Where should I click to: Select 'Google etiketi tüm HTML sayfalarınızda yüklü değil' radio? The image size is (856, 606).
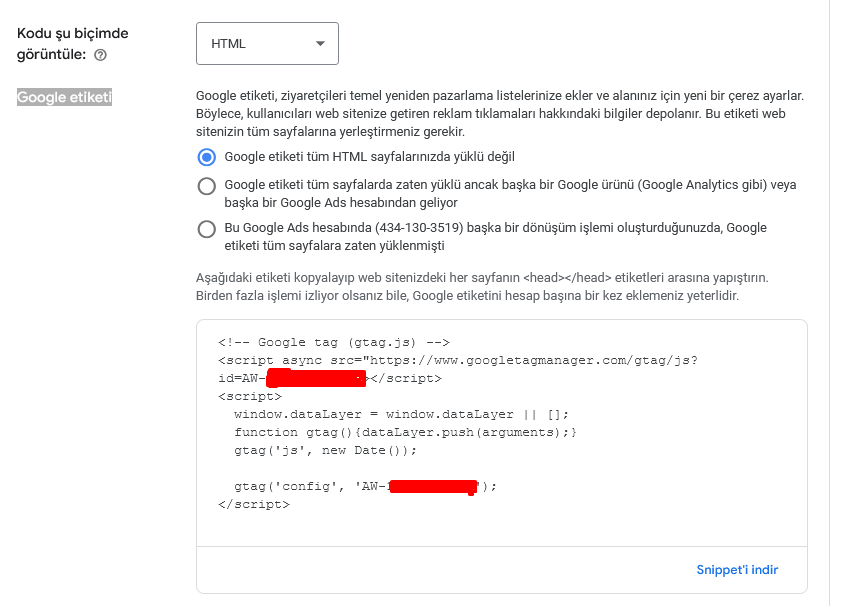(206, 157)
